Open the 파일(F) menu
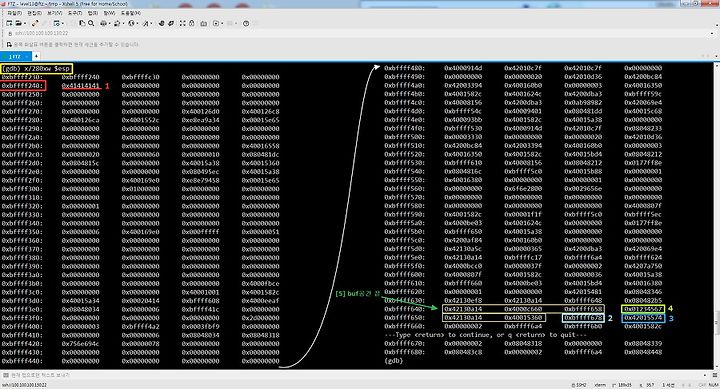The width and height of the screenshot is (720, 389). pos(14,13)
